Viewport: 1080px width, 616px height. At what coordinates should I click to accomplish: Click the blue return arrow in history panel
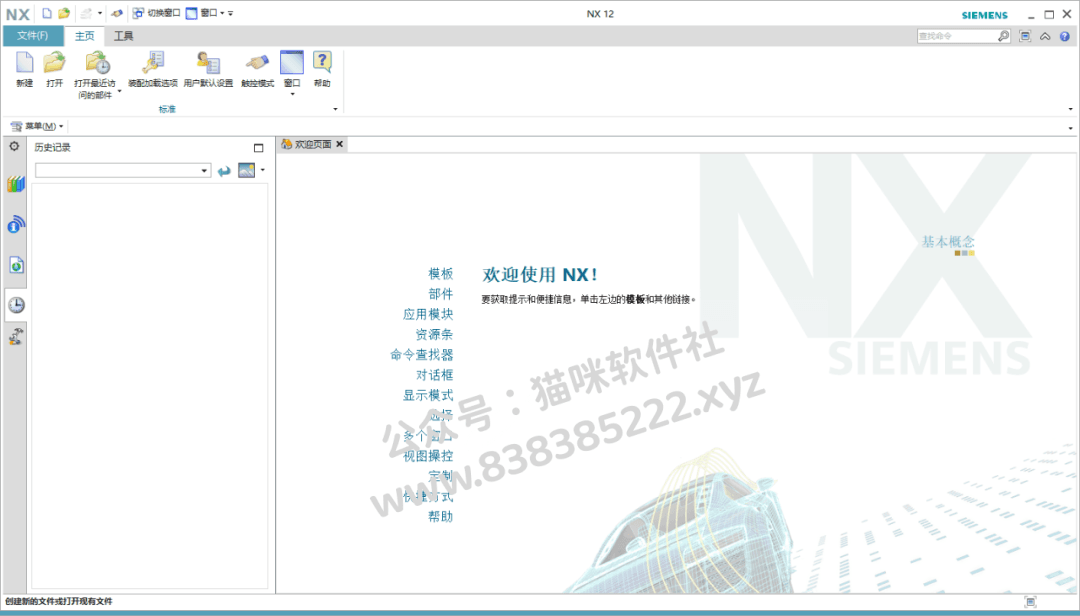pyautogui.click(x=224, y=171)
